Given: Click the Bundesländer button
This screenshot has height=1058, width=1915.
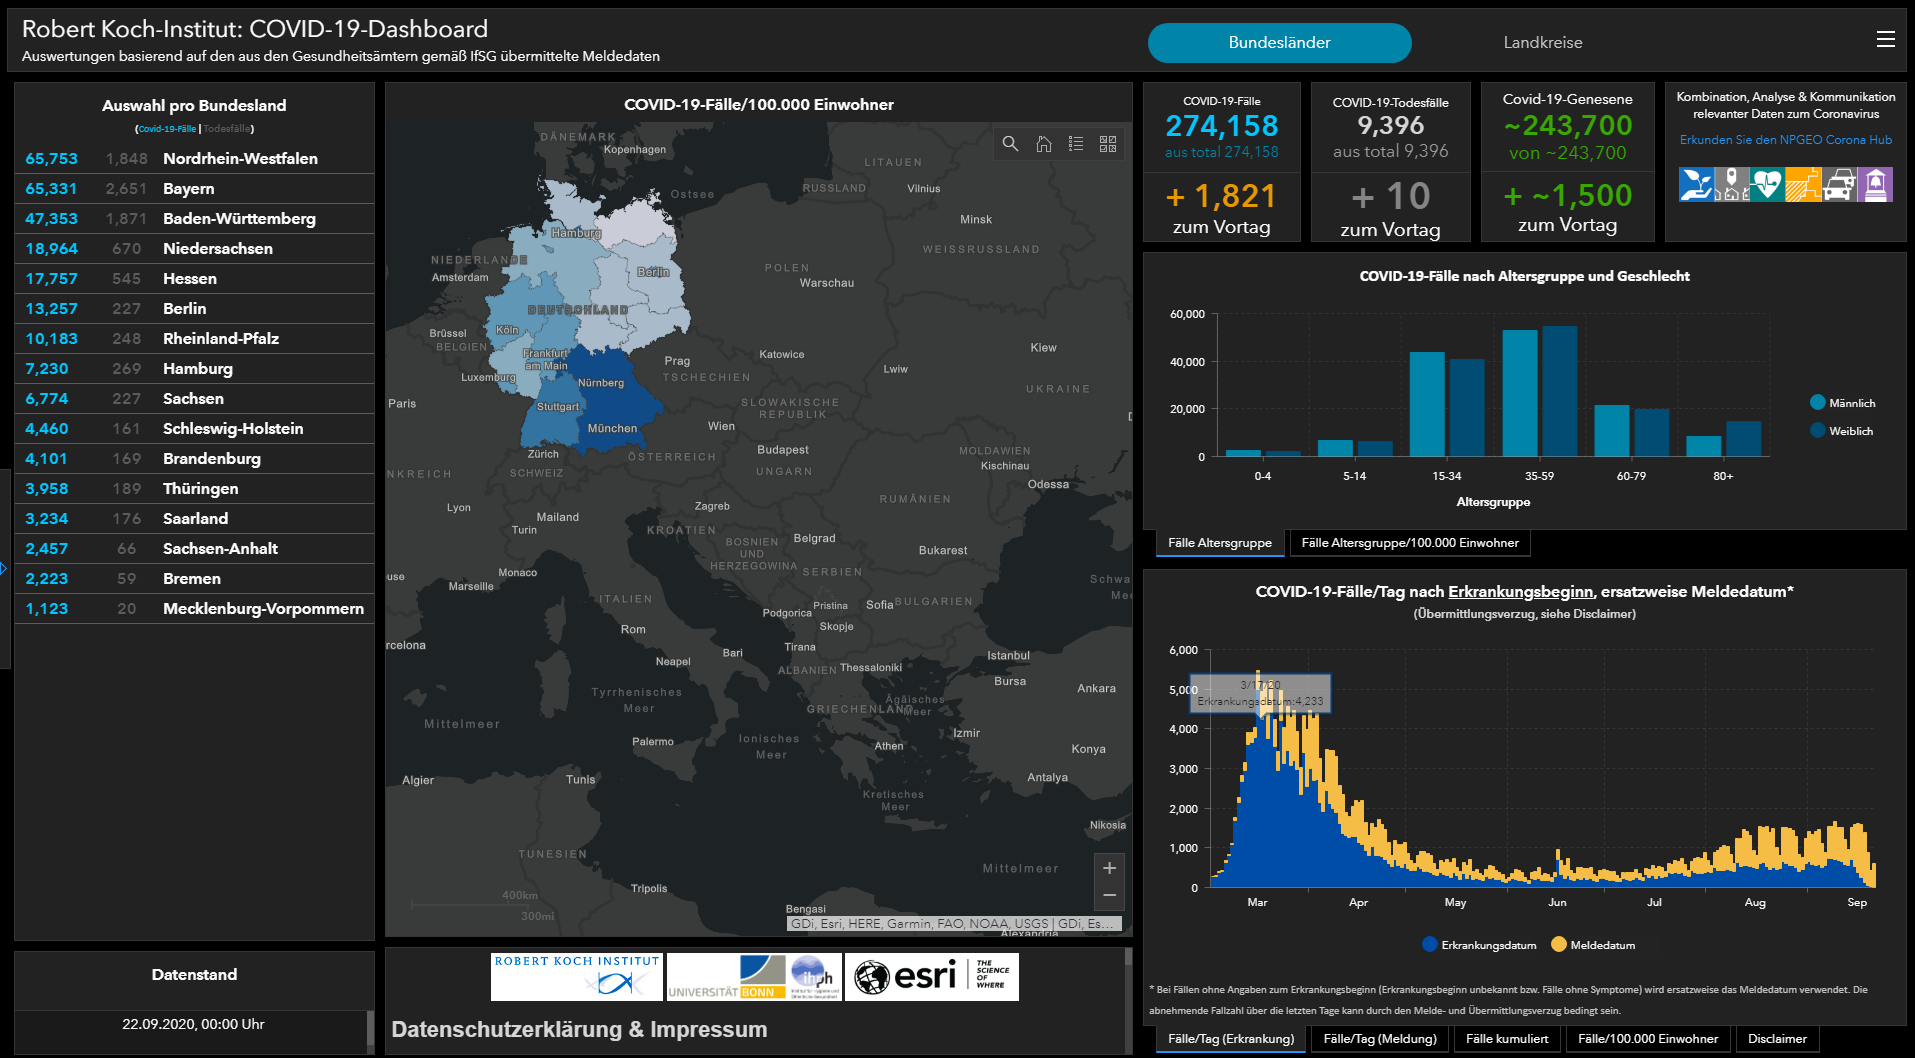Looking at the screenshot, I should 1279,43.
